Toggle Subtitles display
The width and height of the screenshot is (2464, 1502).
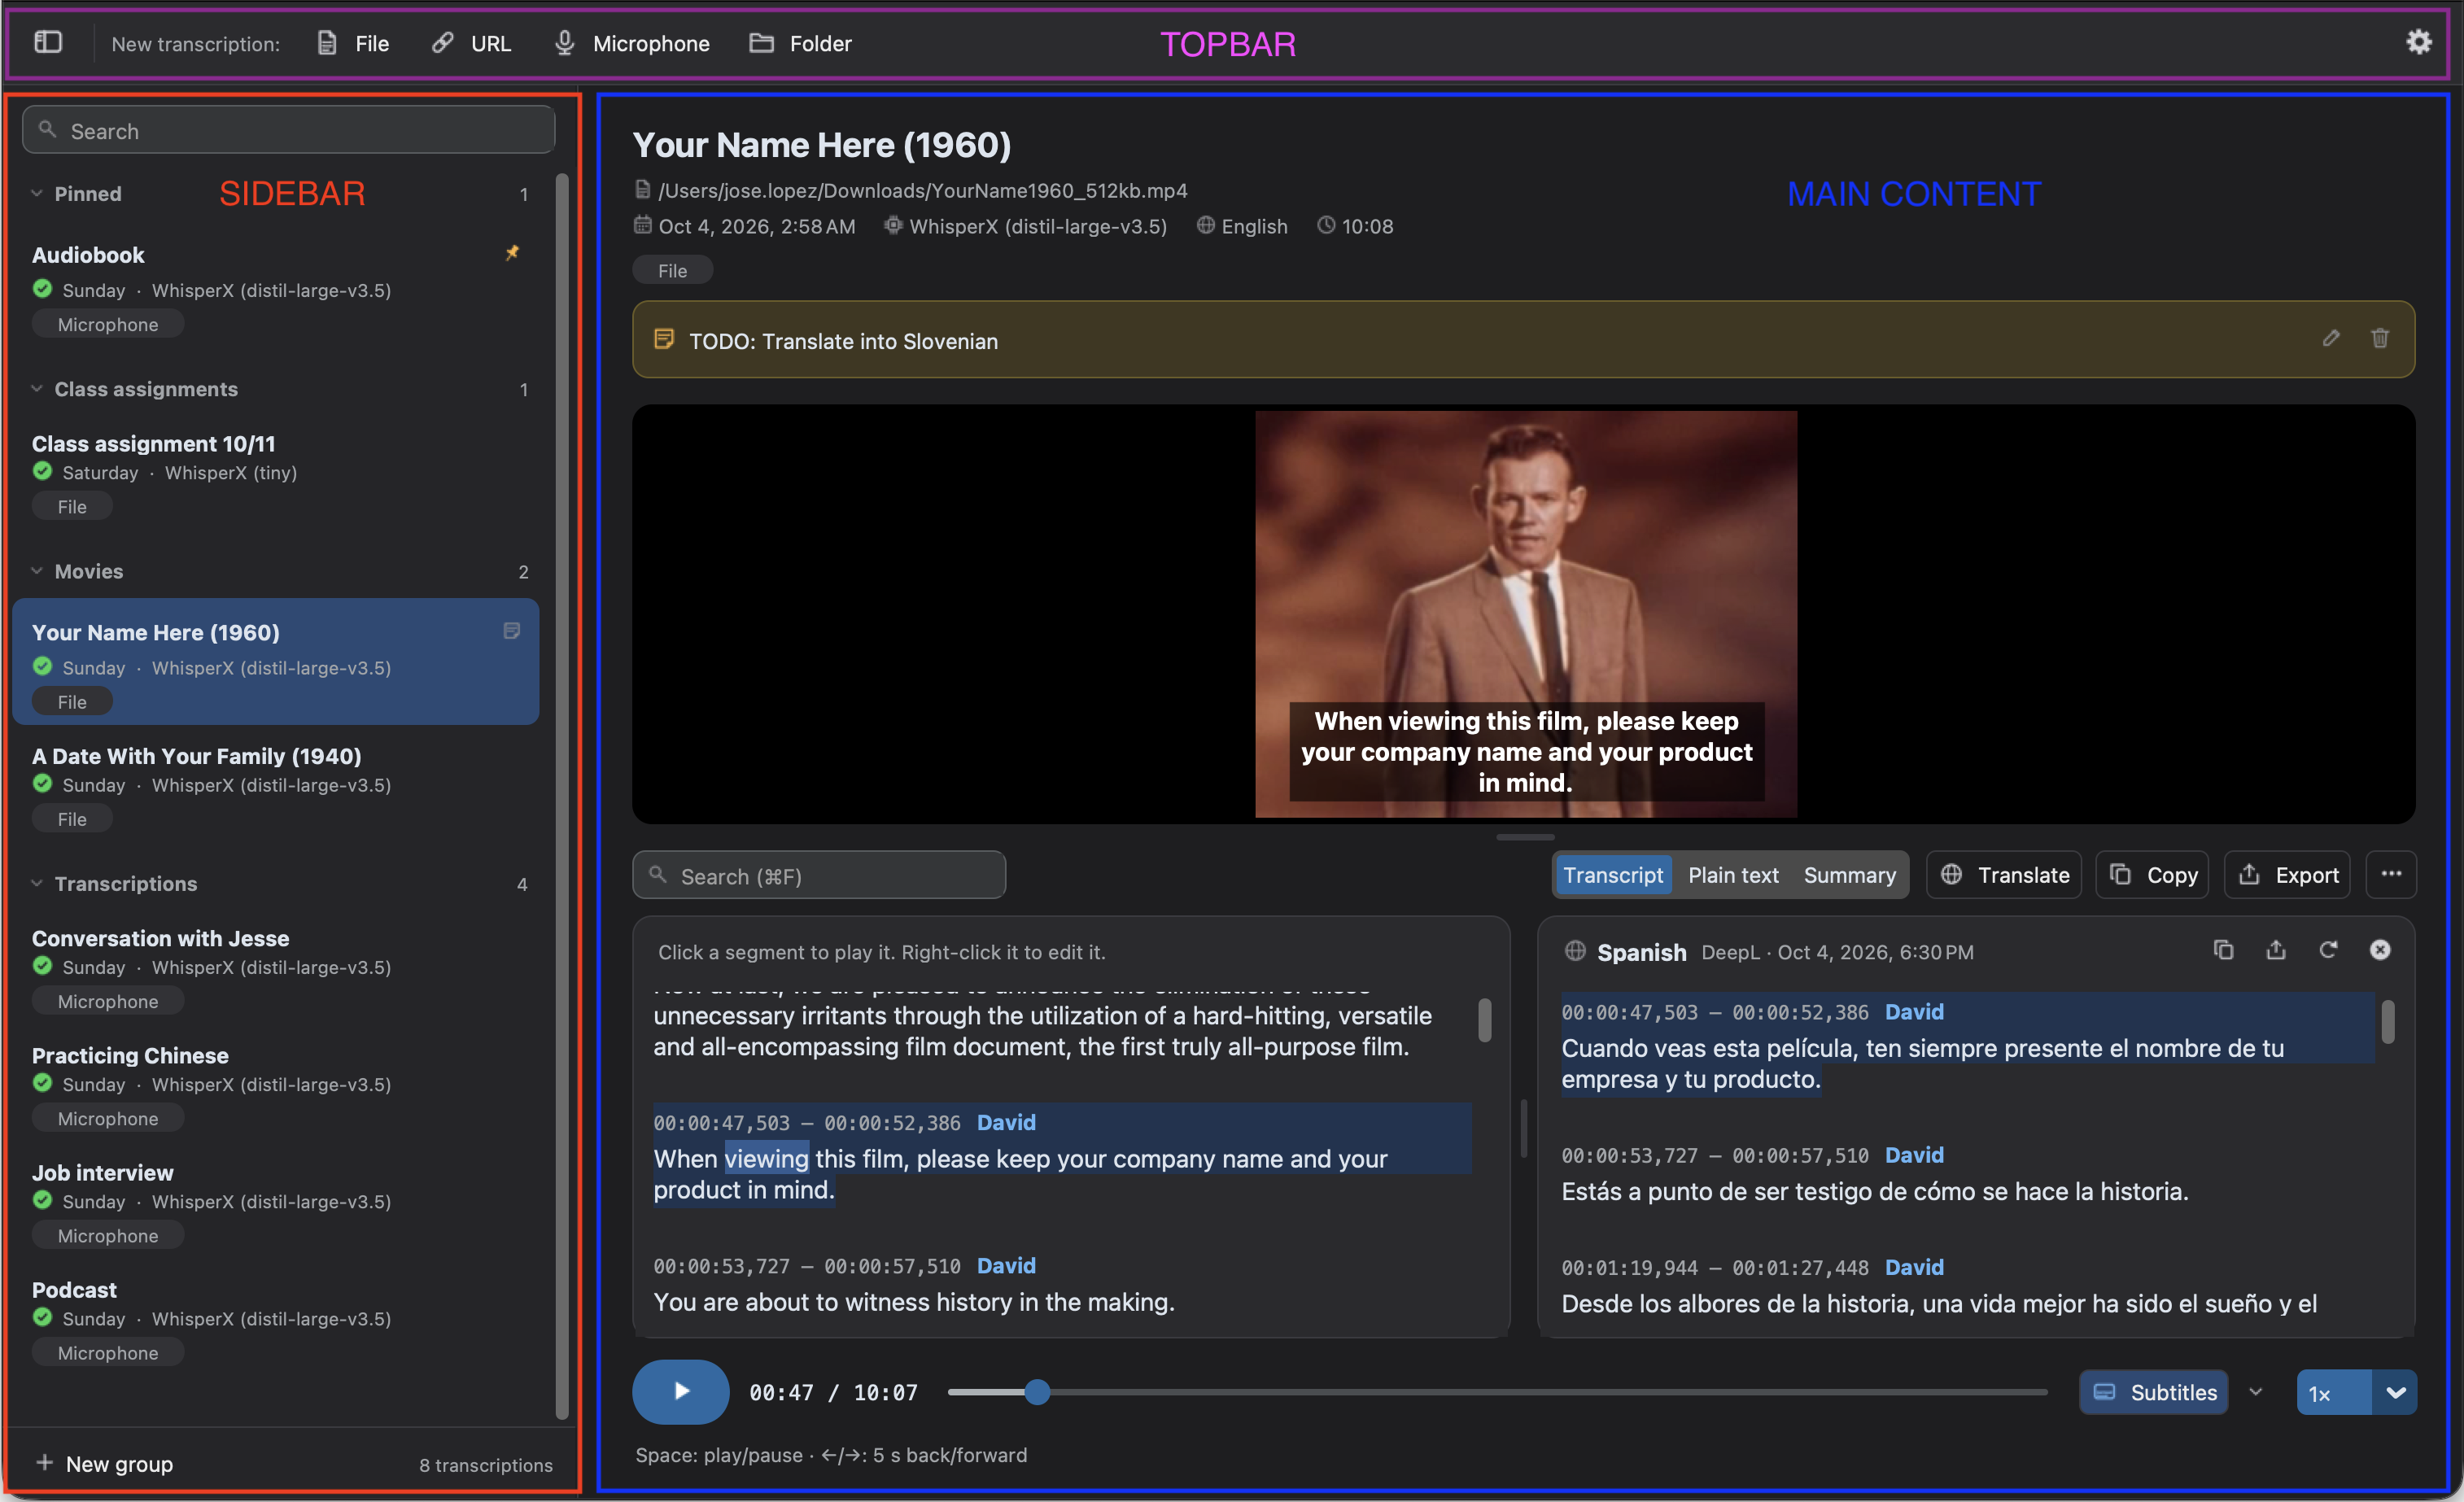click(2153, 1392)
